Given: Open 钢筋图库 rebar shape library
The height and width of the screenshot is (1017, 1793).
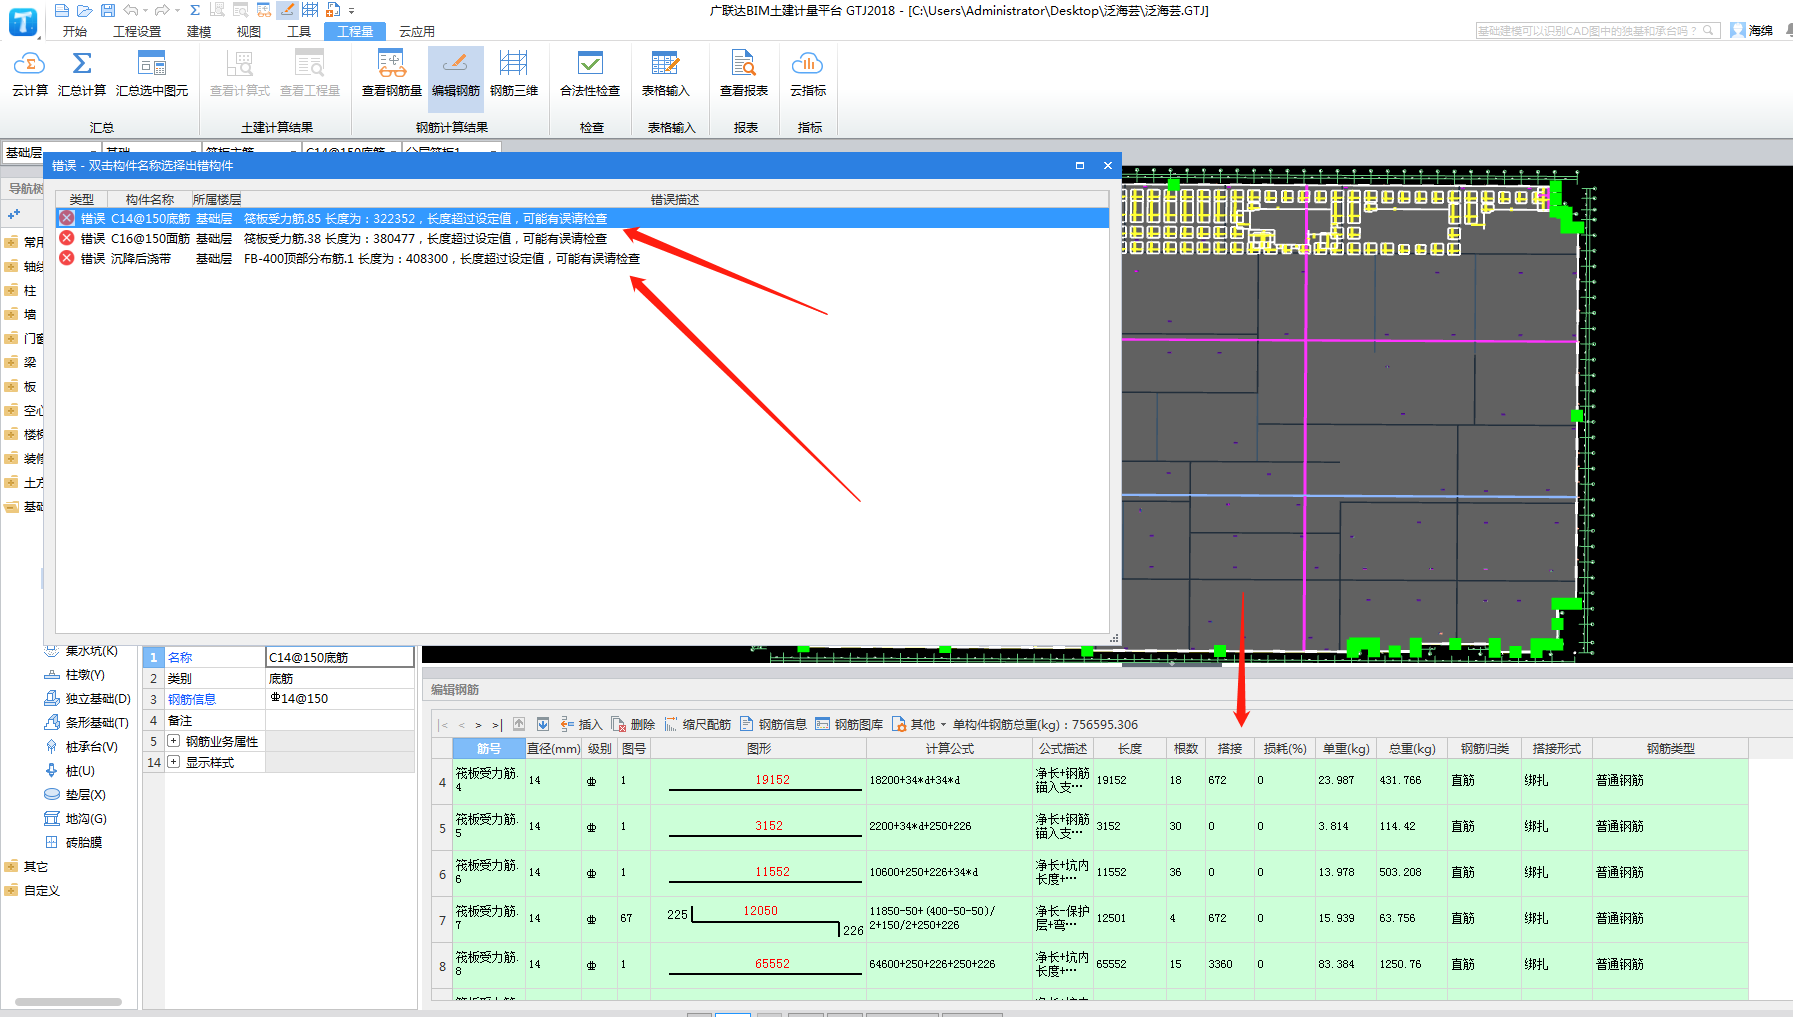Looking at the screenshot, I should [x=849, y=724].
